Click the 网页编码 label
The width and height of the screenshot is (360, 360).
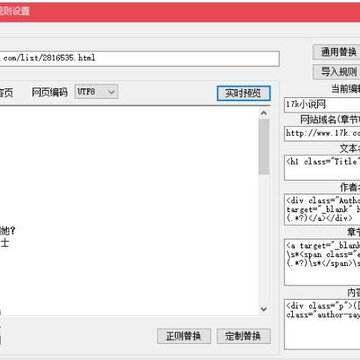(x=49, y=92)
